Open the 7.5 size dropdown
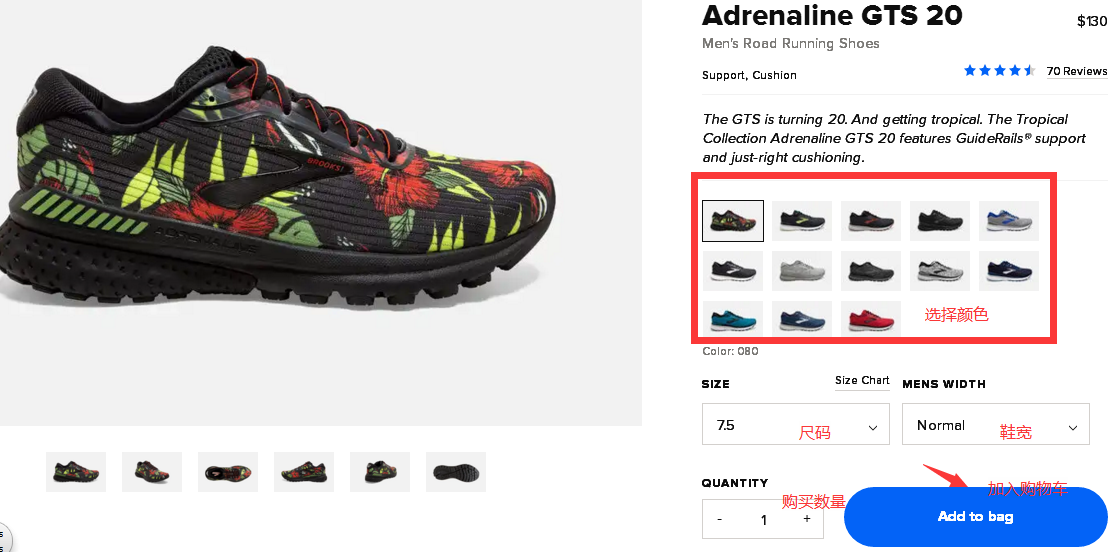Image resolution: width=1112 pixels, height=552 pixels. 796,424
